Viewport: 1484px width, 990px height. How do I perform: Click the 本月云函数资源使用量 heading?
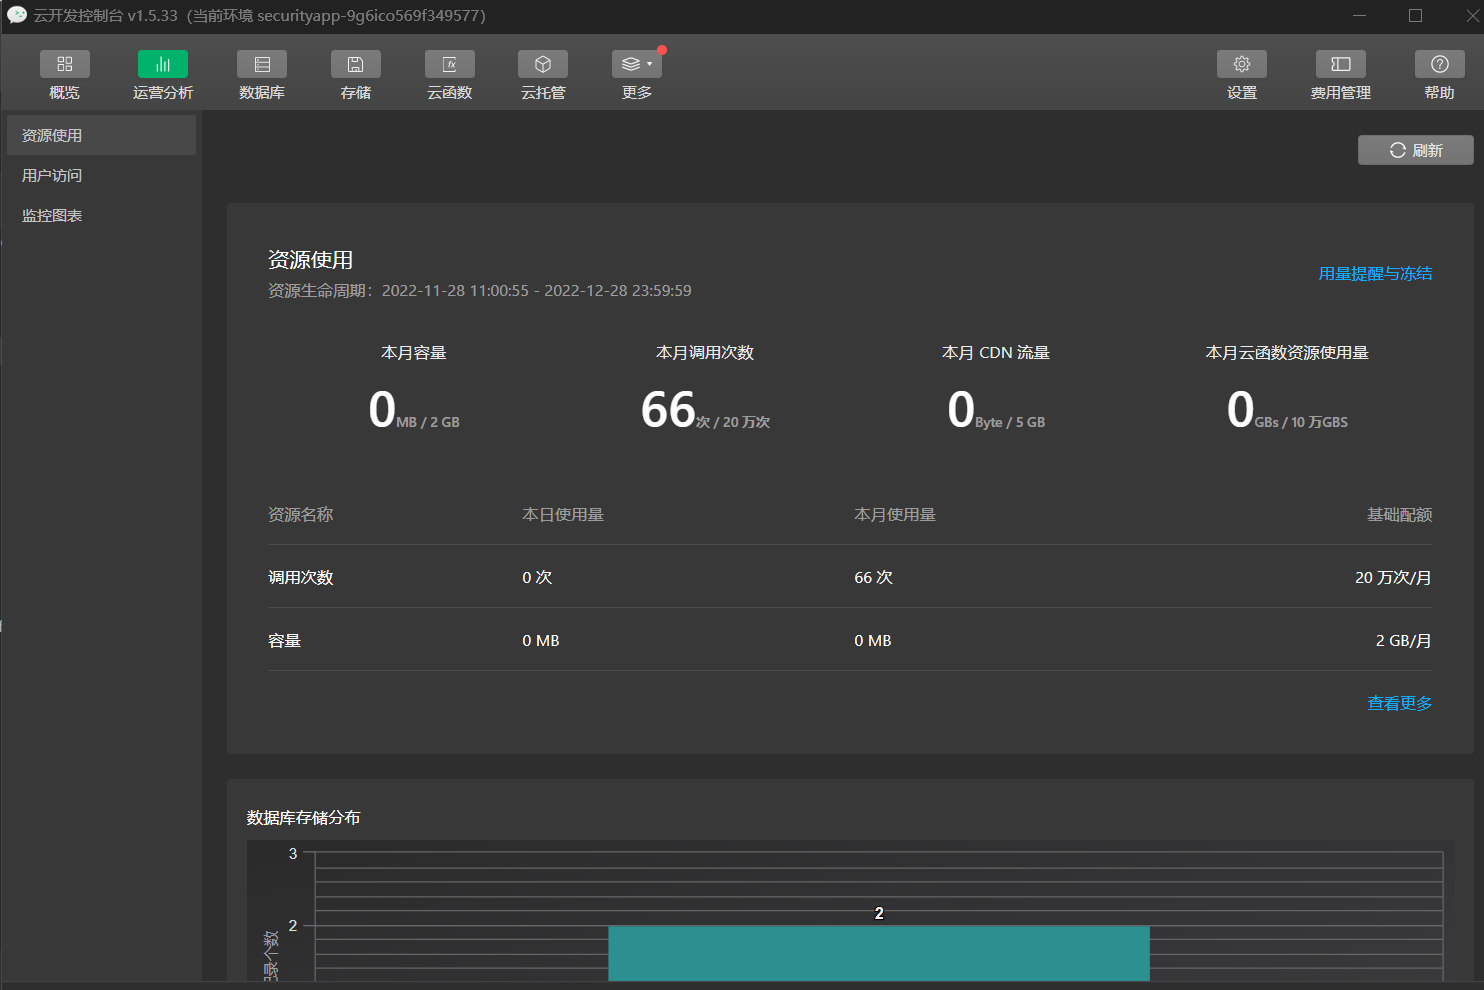pyautogui.click(x=1287, y=352)
